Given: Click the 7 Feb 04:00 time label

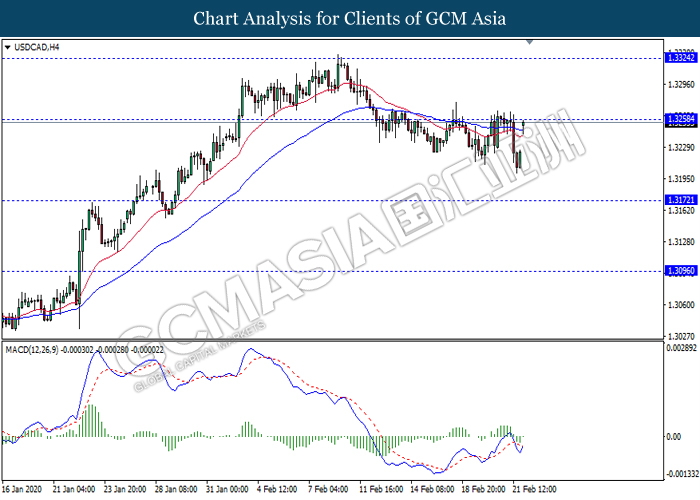Looking at the screenshot, I should point(329,489).
